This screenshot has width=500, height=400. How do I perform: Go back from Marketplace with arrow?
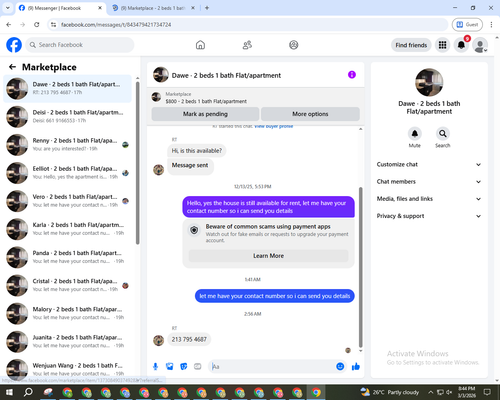point(12,67)
